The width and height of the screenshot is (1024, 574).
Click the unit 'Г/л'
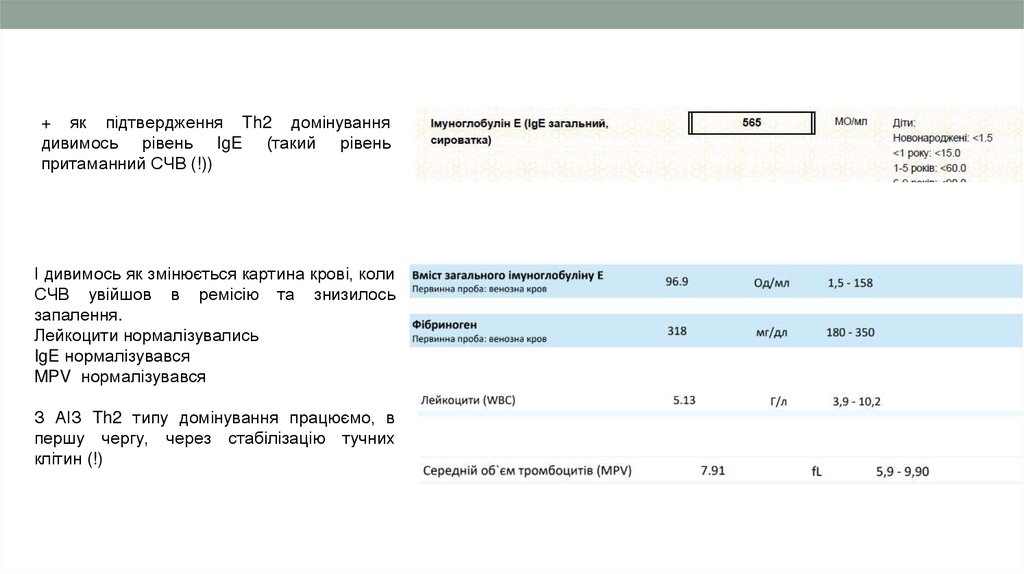pyautogui.click(x=778, y=402)
